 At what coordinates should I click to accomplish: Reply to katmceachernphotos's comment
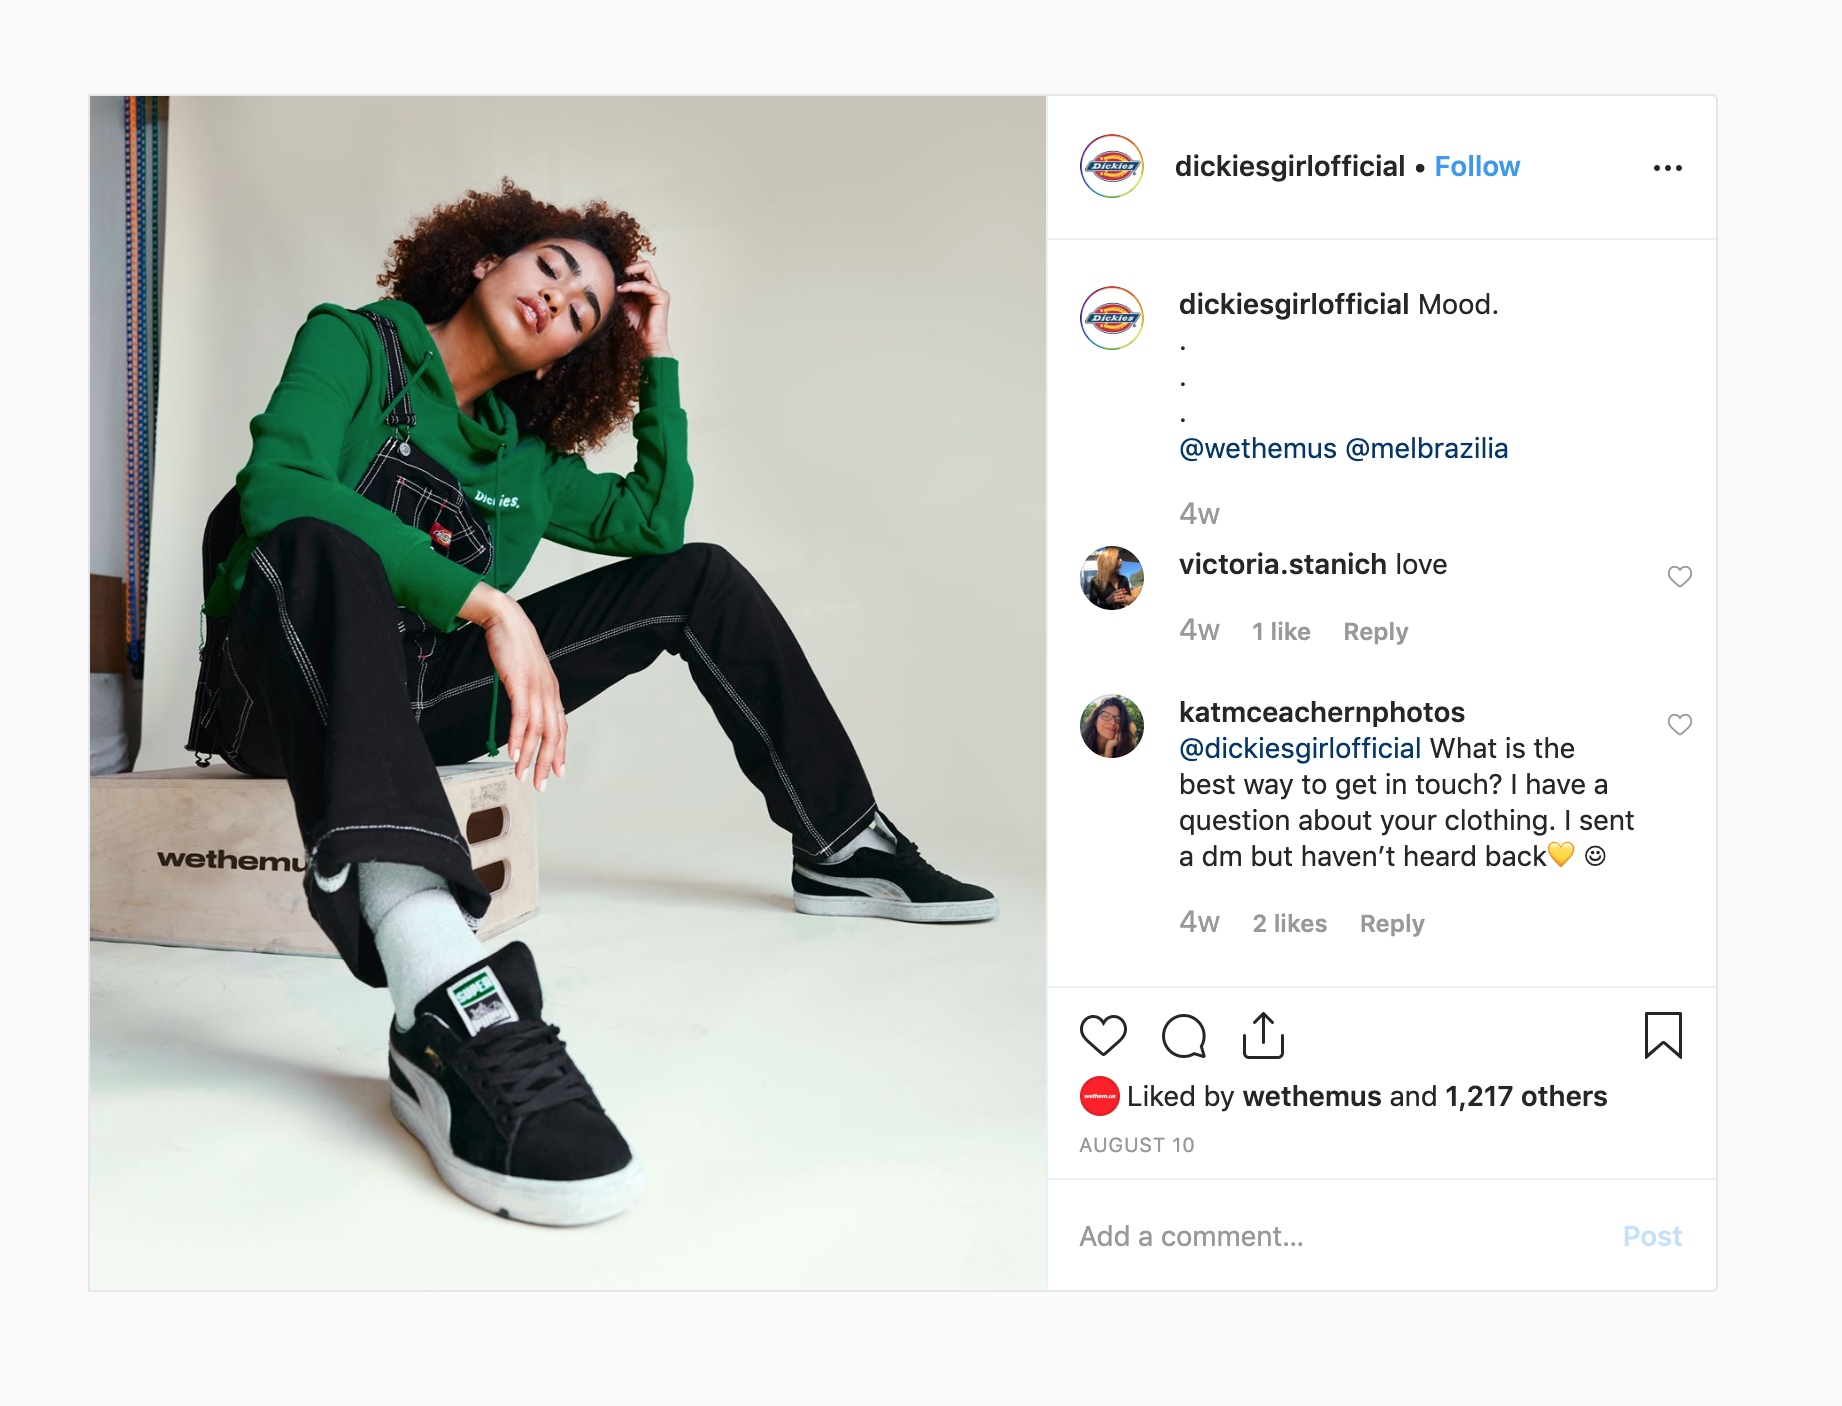[1392, 924]
